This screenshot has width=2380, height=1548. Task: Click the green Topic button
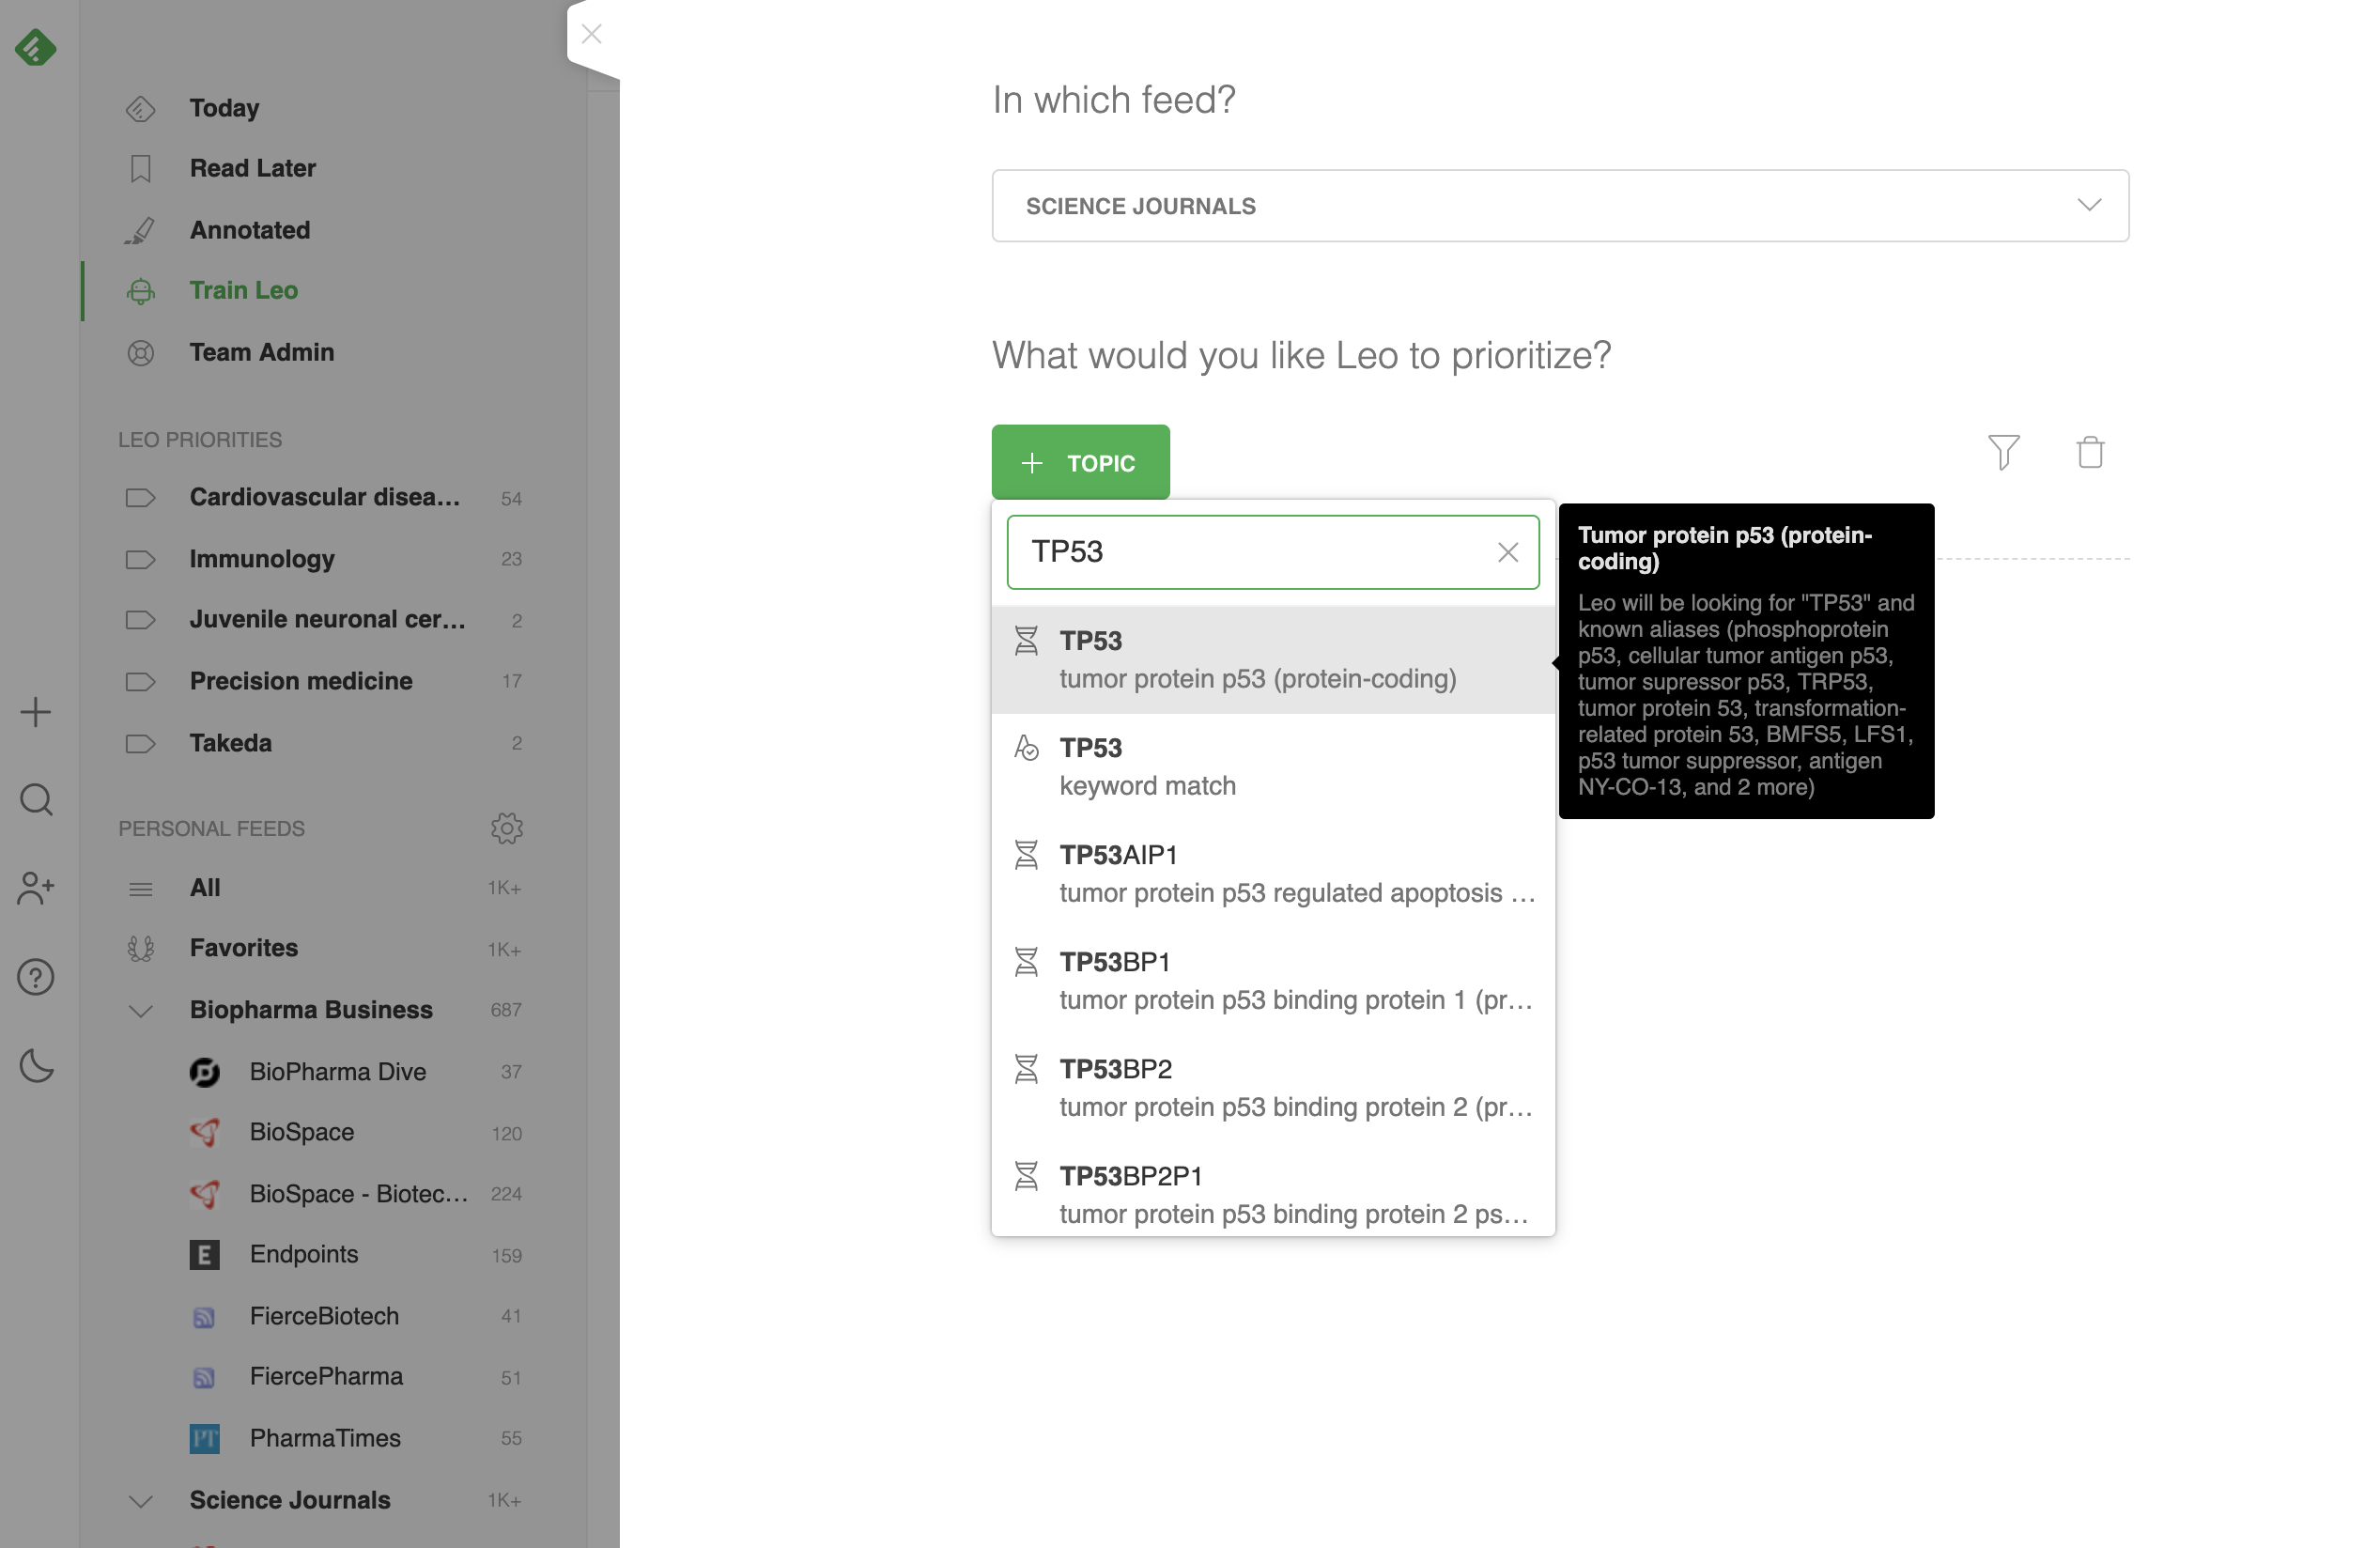coord(1080,463)
